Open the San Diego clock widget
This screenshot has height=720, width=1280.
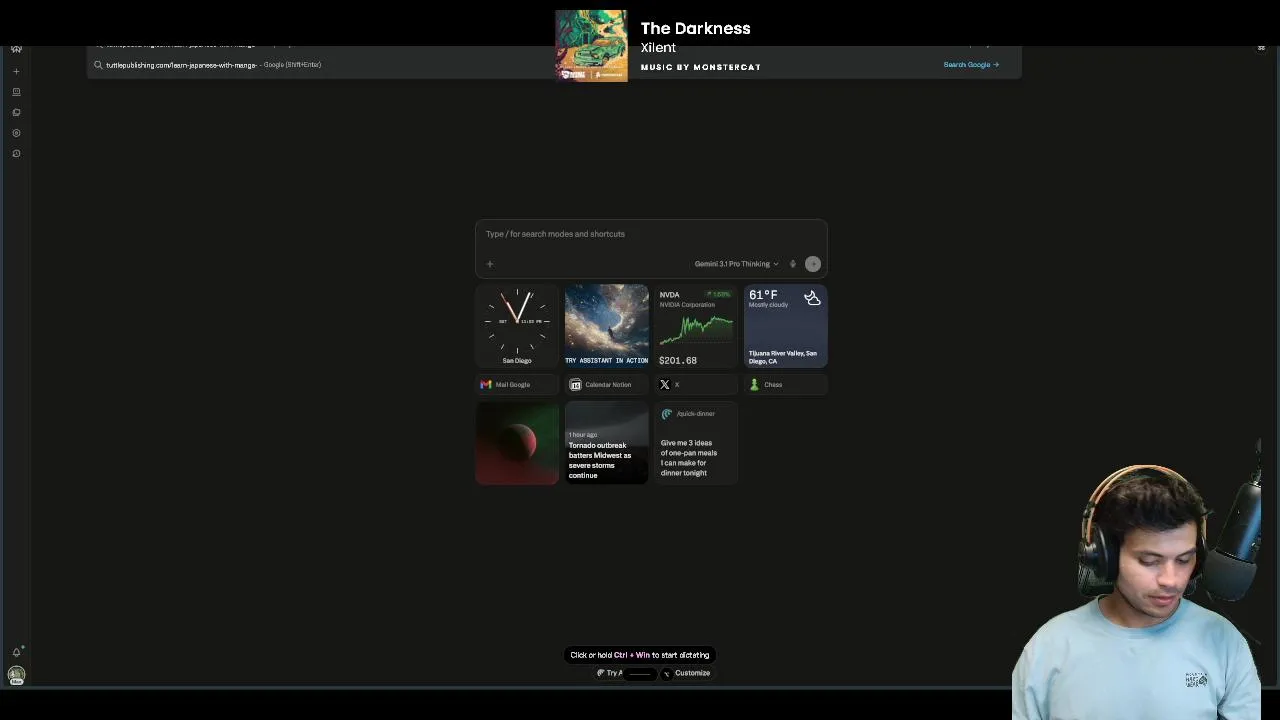tap(517, 326)
